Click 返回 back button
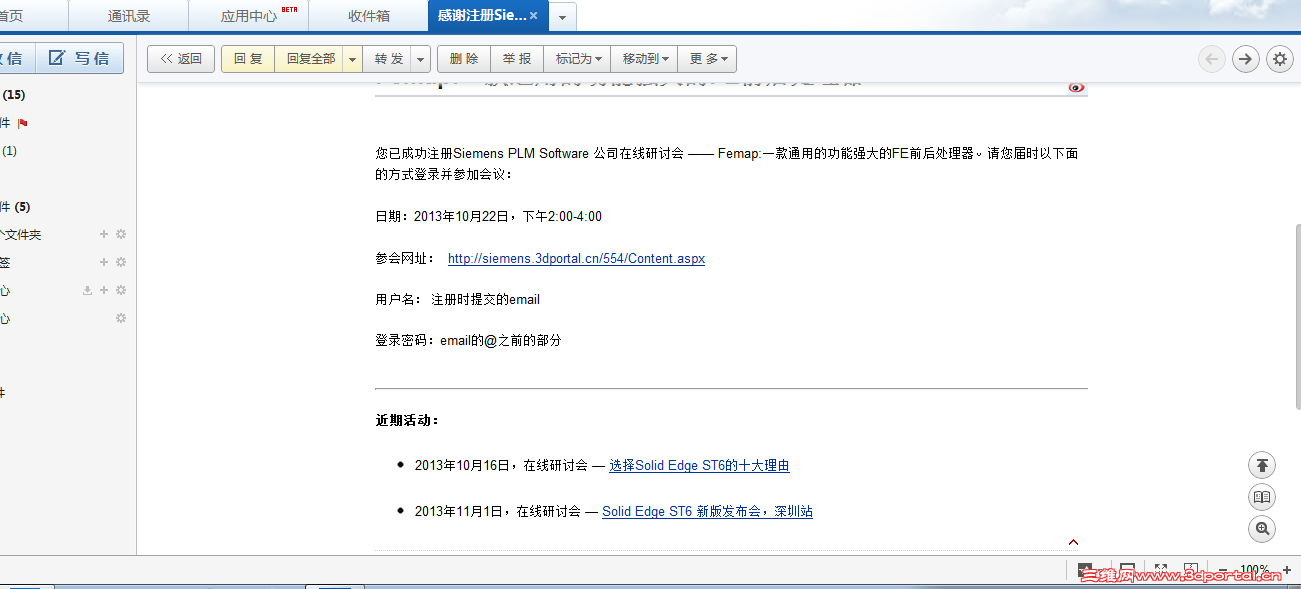The height and width of the screenshot is (589, 1301). point(181,59)
